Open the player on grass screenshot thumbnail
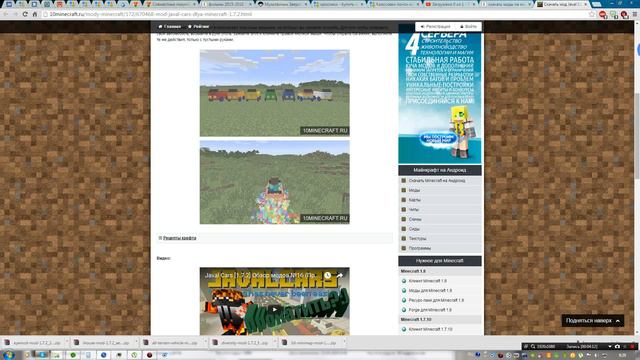The height and width of the screenshot is (360, 640). (x=274, y=182)
